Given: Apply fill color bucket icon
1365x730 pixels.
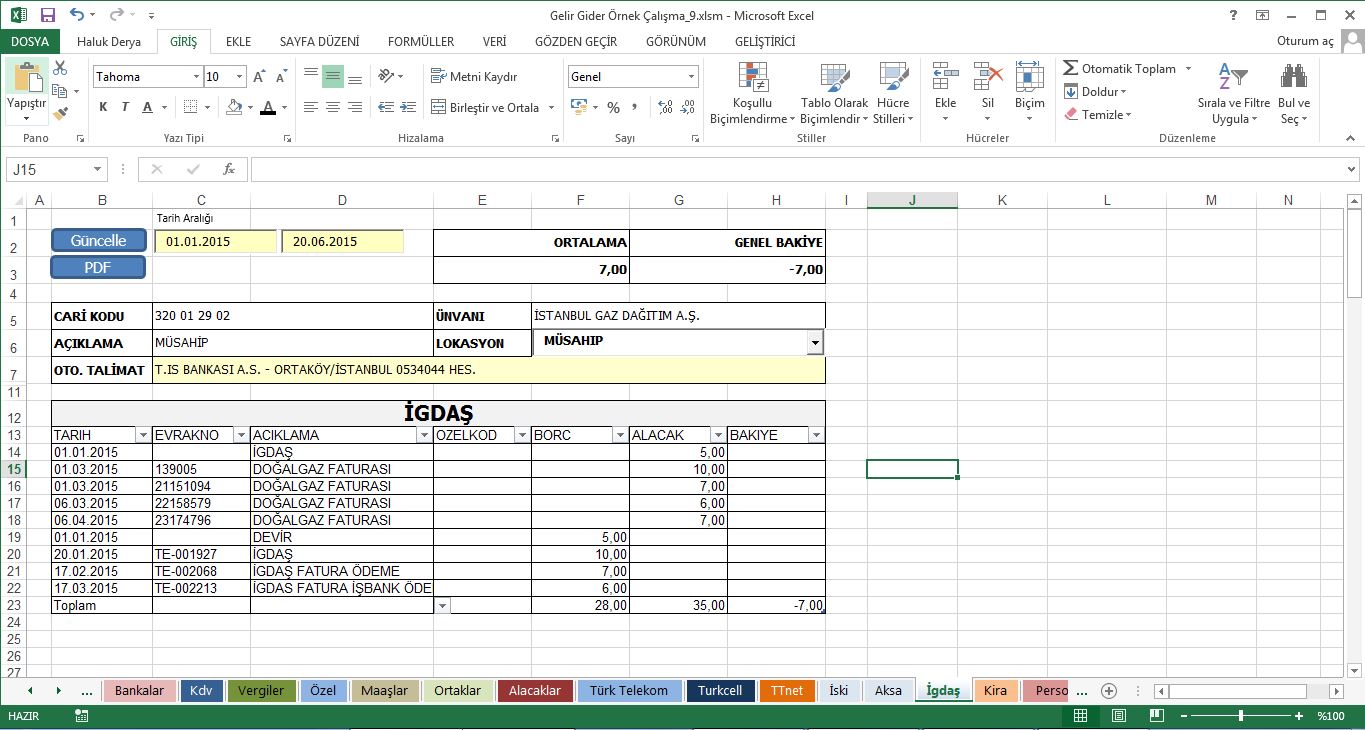Looking at the screenshot, I should click(x=234, y=107).
